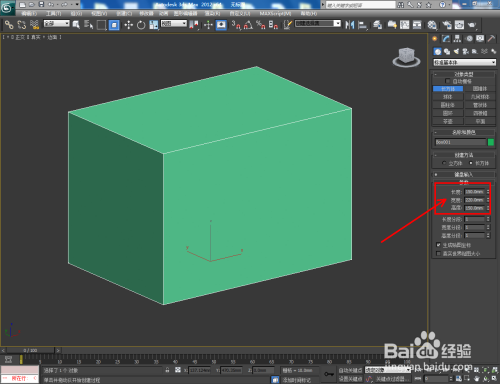
Task: Click the highlighted Box object type button
Action: pos(448,89)
